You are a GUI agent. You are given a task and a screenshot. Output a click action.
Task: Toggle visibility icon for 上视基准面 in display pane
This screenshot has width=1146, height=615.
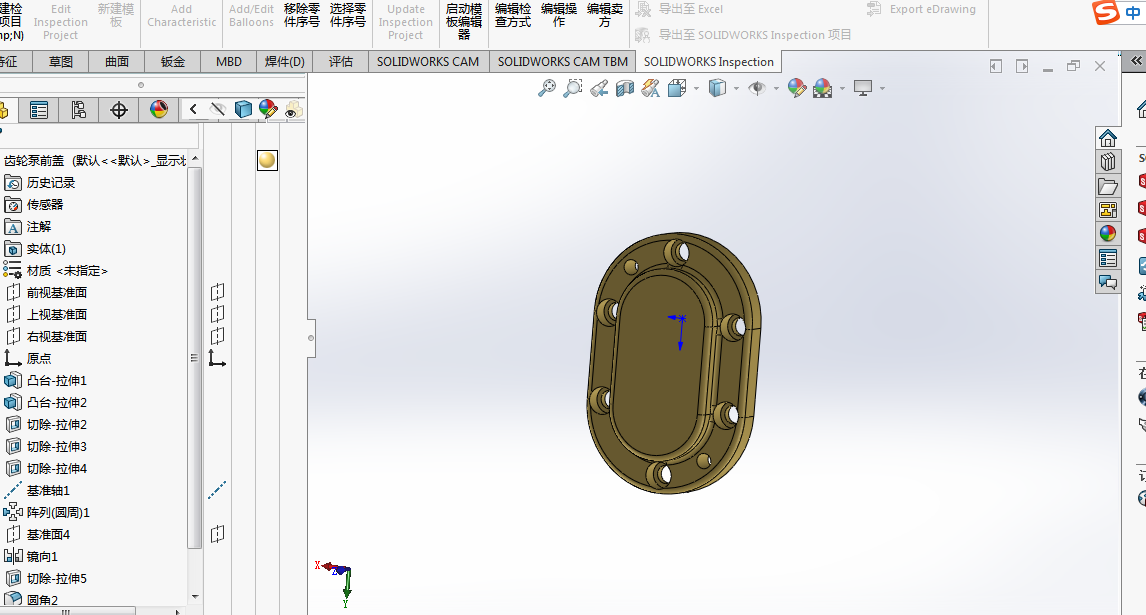coord(217,314)
